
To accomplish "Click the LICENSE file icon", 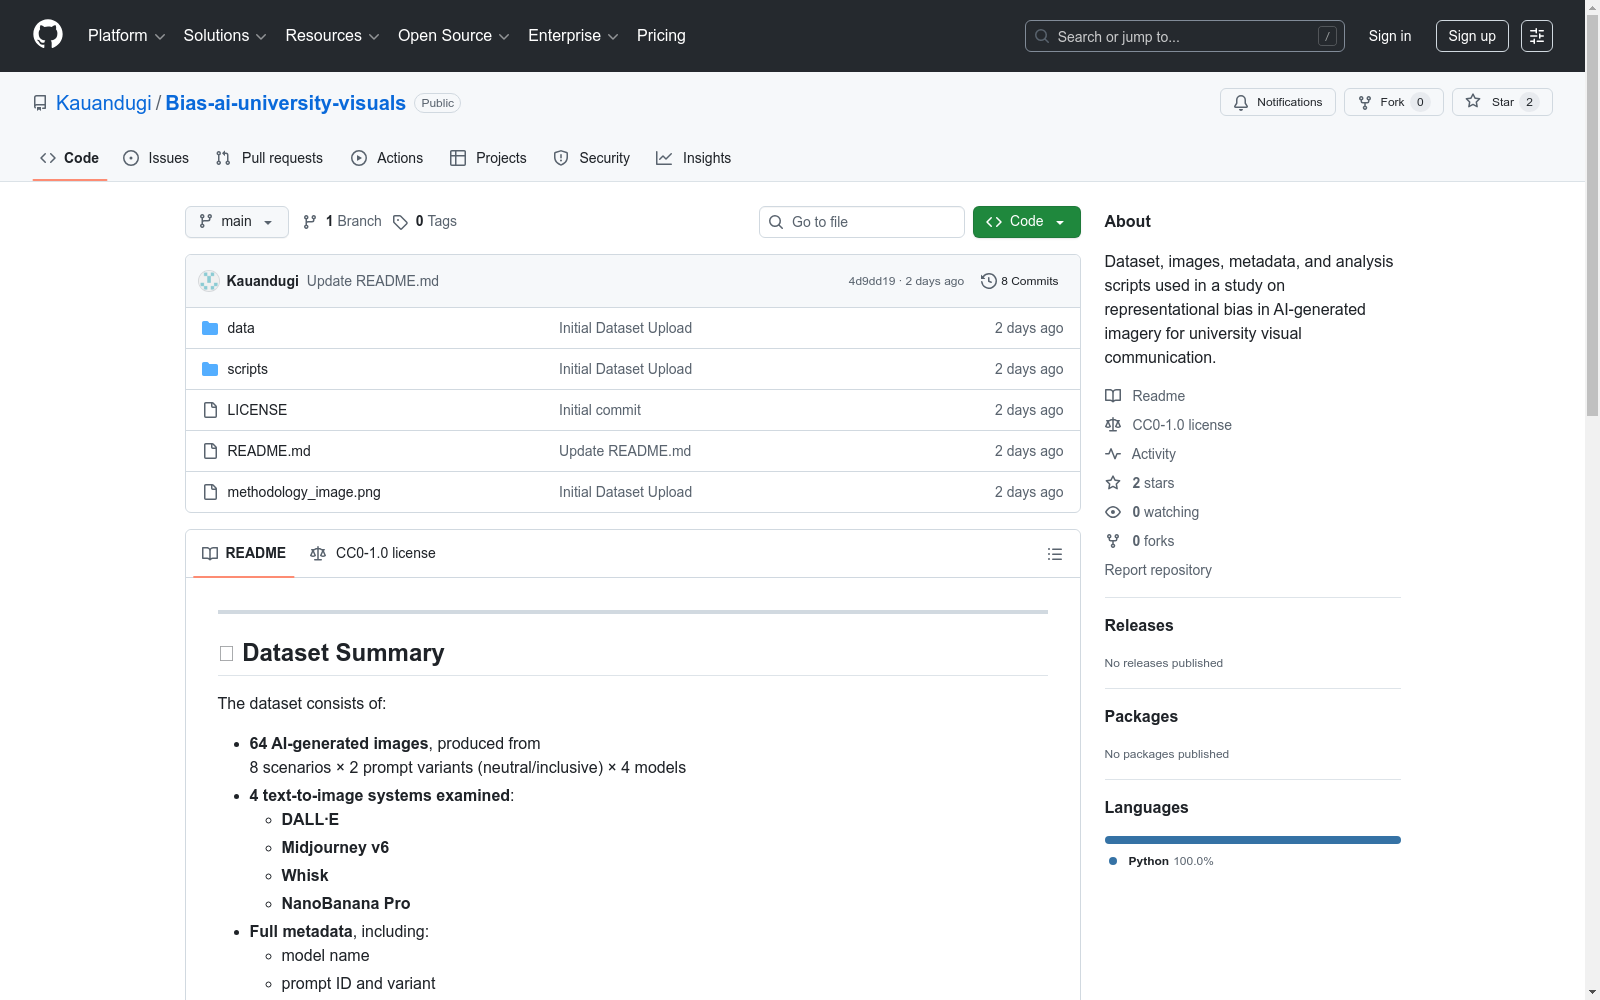I will [210, 410].
